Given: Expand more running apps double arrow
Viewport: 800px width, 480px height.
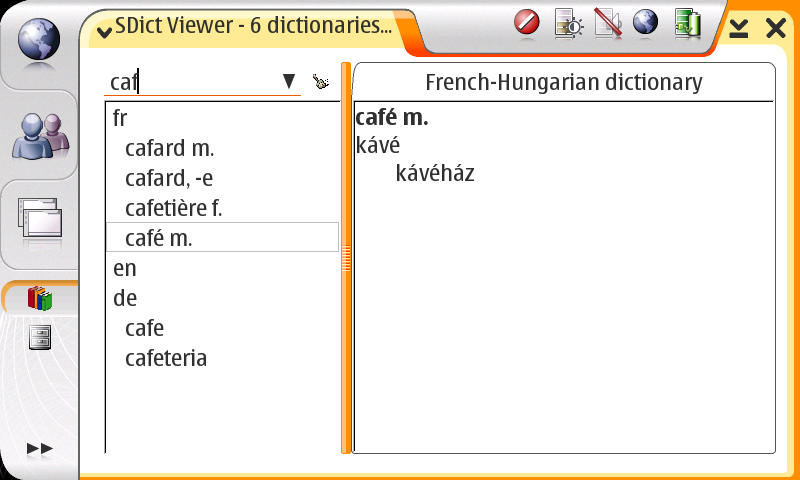Looking at the screenshot, I should coord(39,449).
